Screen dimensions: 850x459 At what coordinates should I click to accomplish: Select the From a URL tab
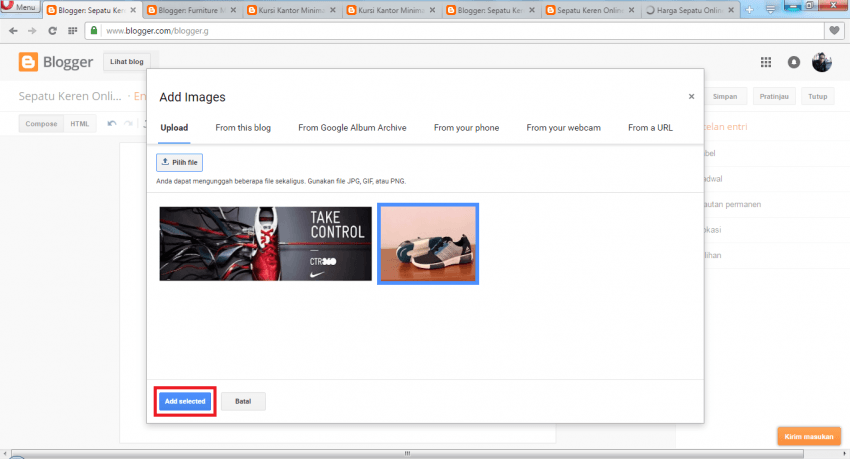coord(650,128)
